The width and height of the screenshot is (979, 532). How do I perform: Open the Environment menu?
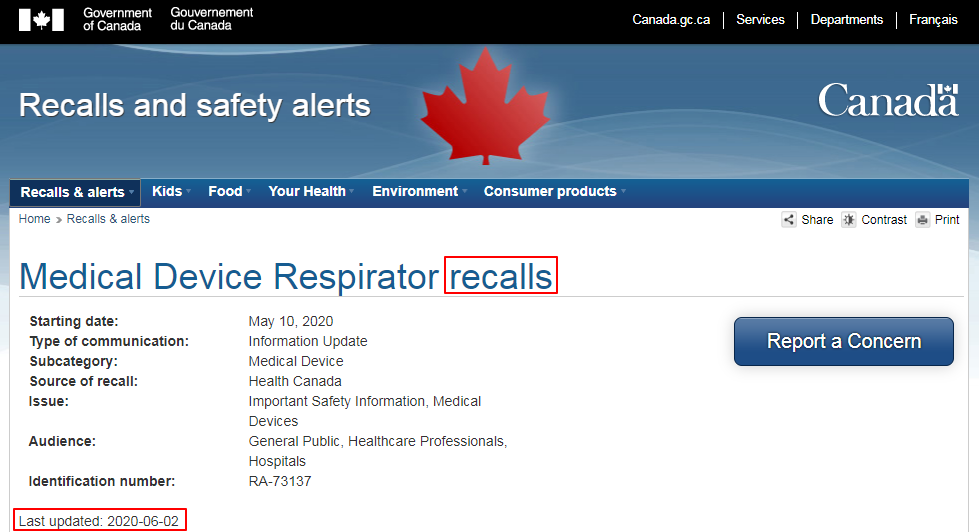pos(417,191)
